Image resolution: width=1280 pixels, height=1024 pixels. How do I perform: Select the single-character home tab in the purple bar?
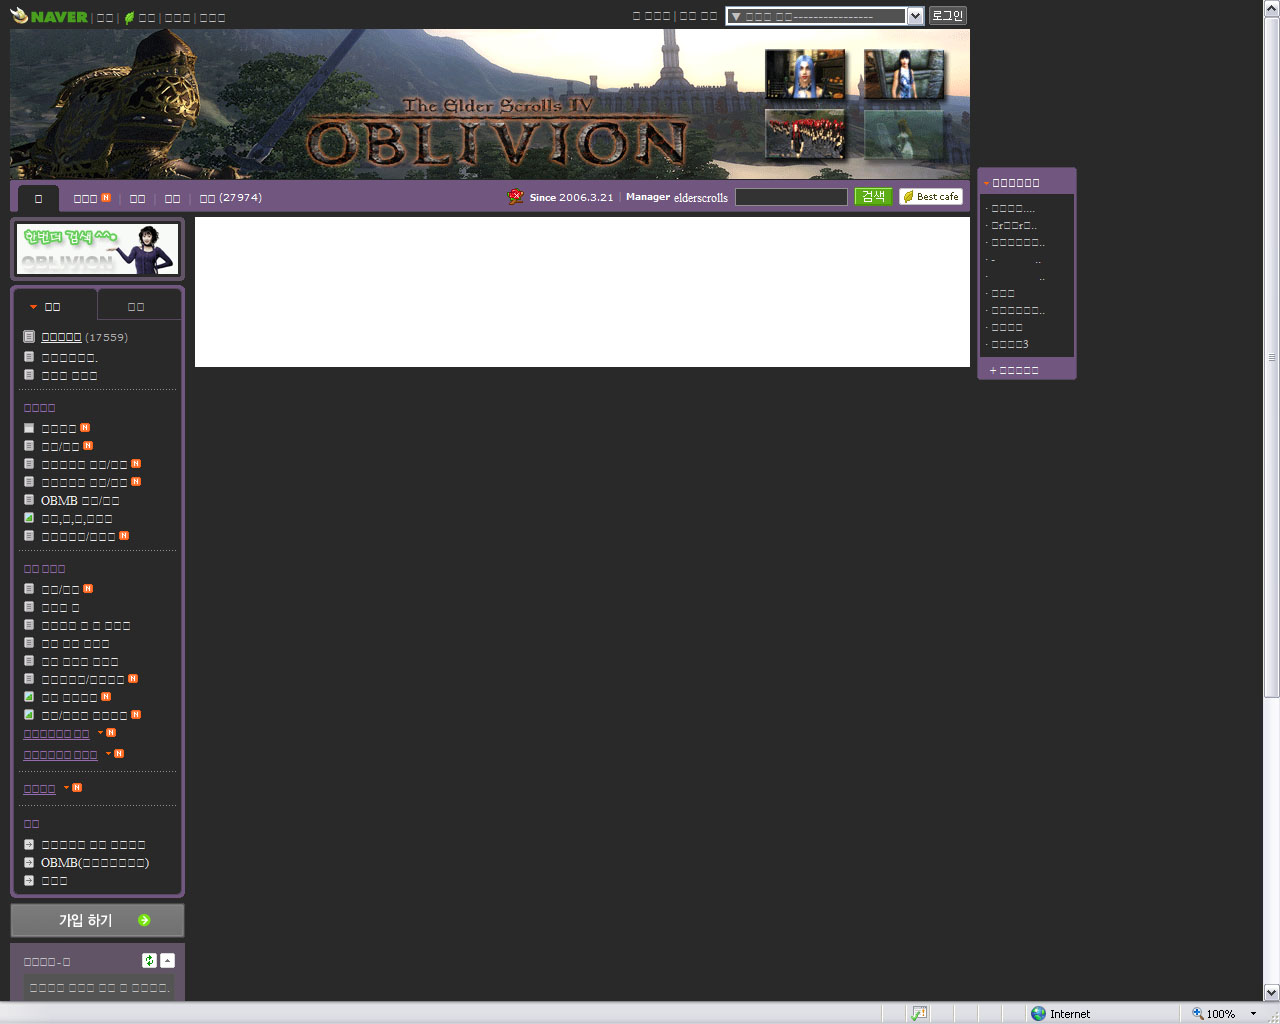tap(38, 198)
